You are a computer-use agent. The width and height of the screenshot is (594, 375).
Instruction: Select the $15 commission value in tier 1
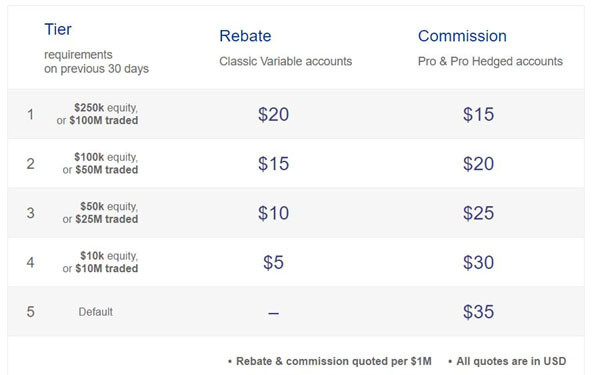[x=478, y=114]
